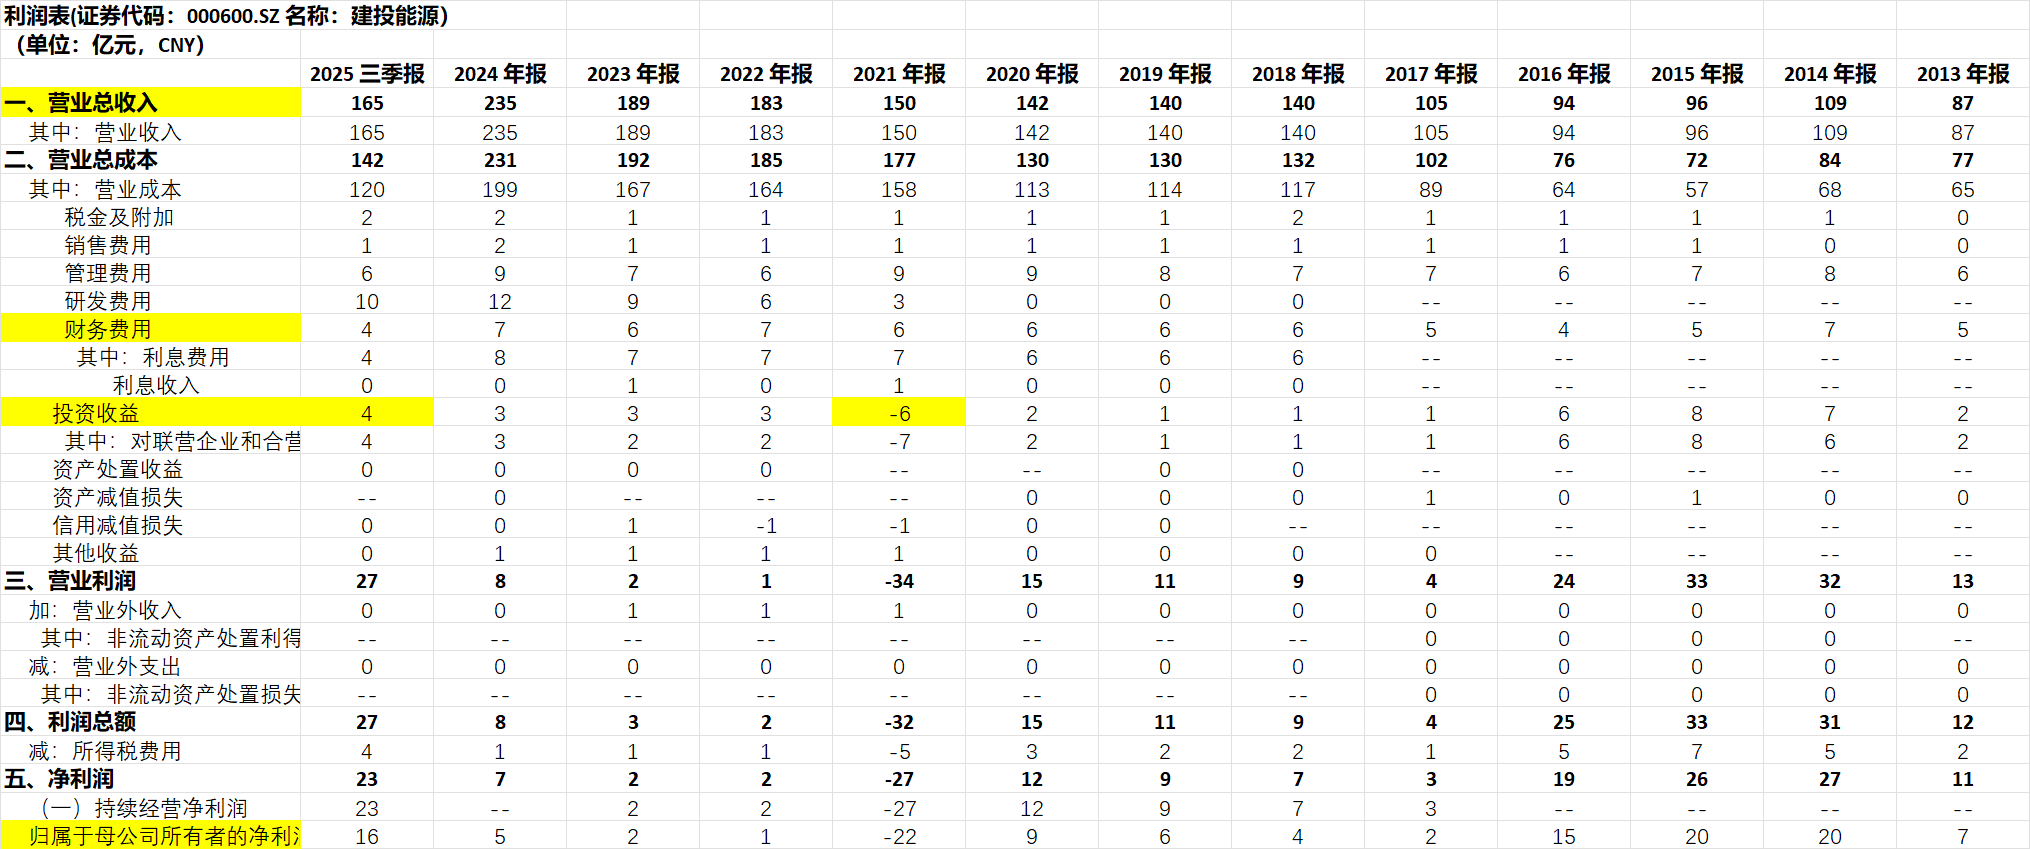This screenshot has width=2030, height=849.
Task: Select the highlighted '一、营业总收入' row label
Action: 151,103
